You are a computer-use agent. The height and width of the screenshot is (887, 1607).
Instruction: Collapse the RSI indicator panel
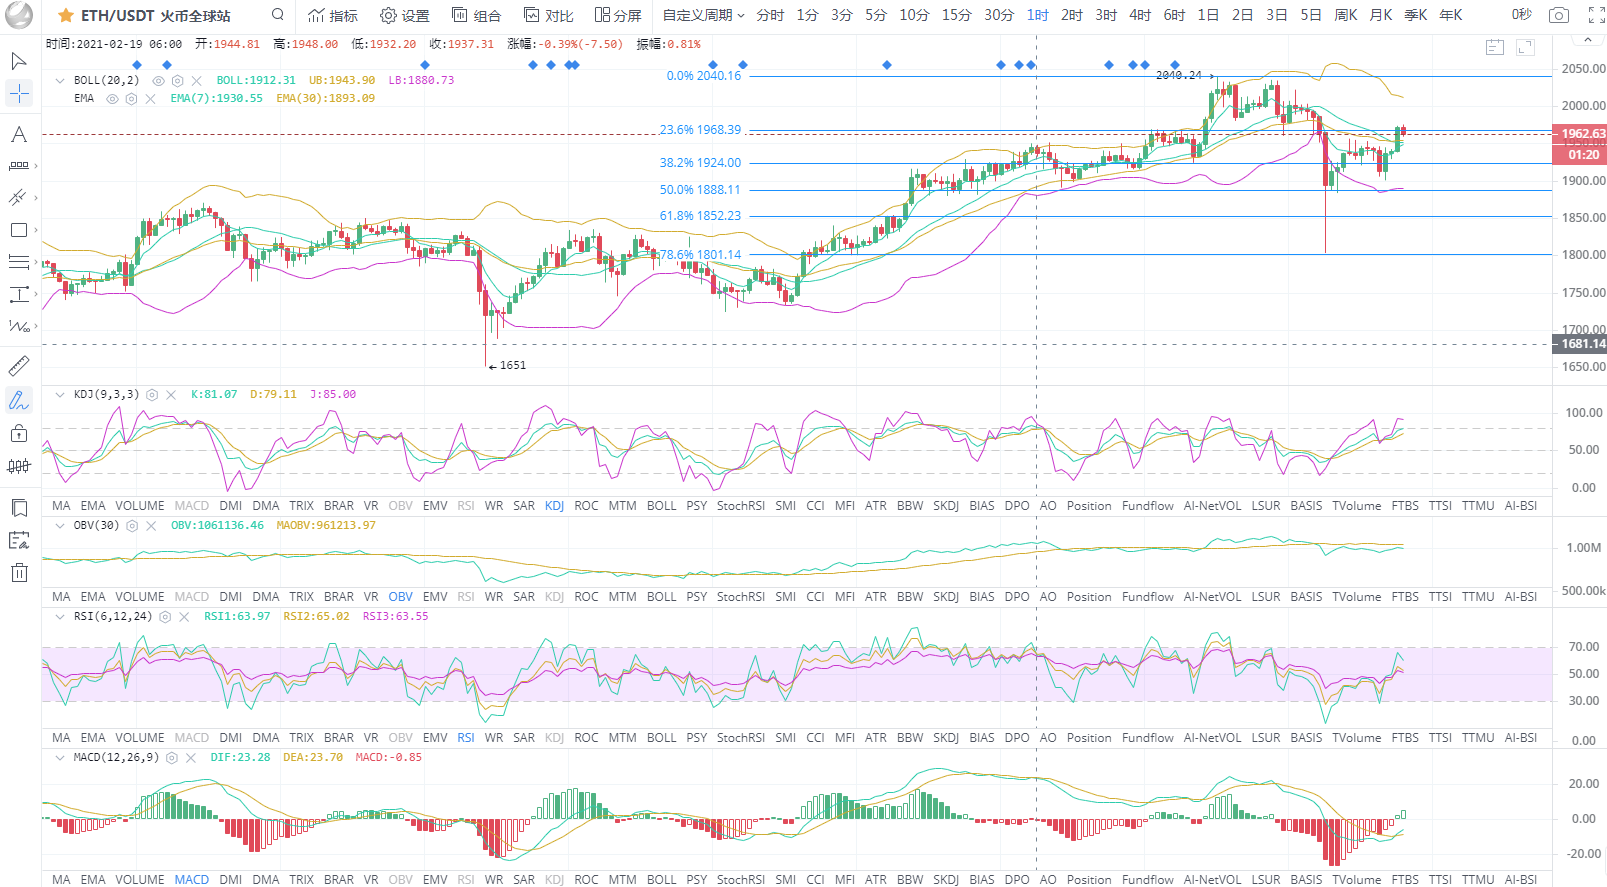tap(60, 617)
